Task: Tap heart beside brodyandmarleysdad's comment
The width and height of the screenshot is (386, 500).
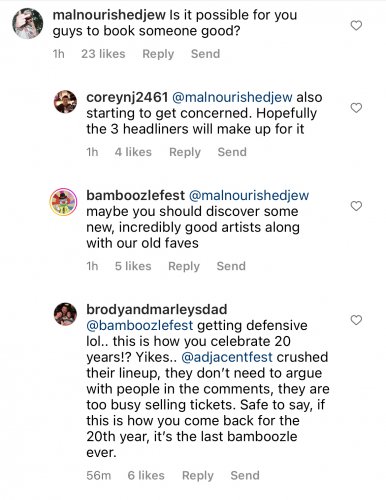Action: (x=356, y=320)
